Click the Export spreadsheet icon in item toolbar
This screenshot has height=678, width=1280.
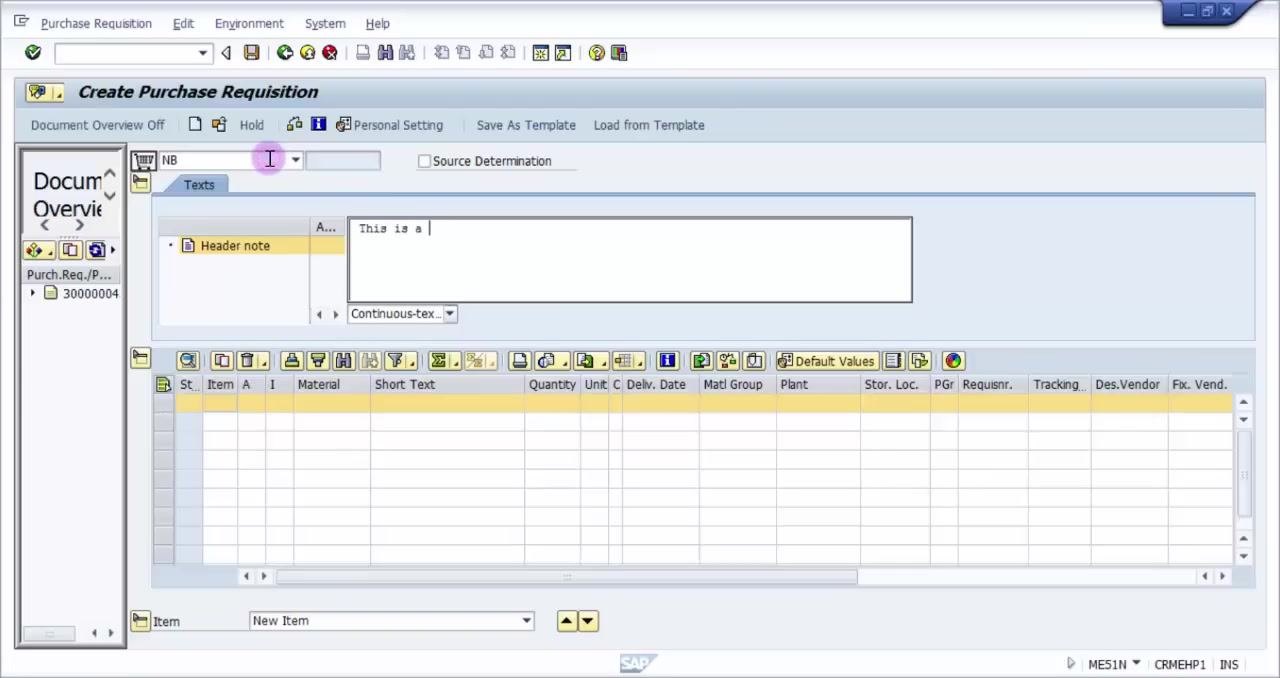pyautogui.click(x=586, y=361)
